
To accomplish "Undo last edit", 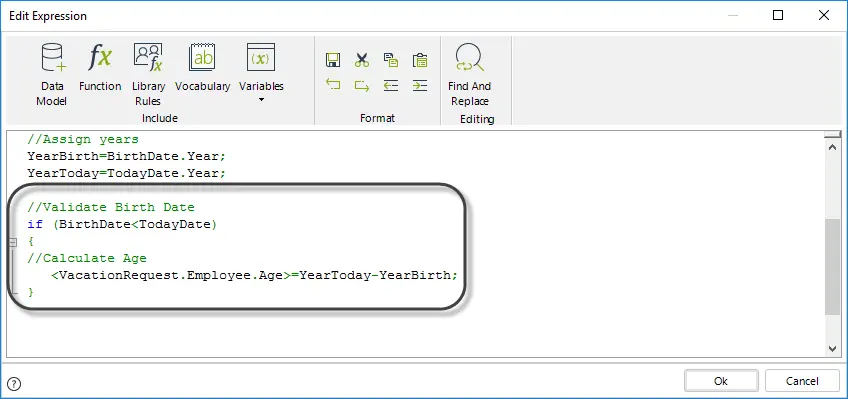I will pos(333,85).
